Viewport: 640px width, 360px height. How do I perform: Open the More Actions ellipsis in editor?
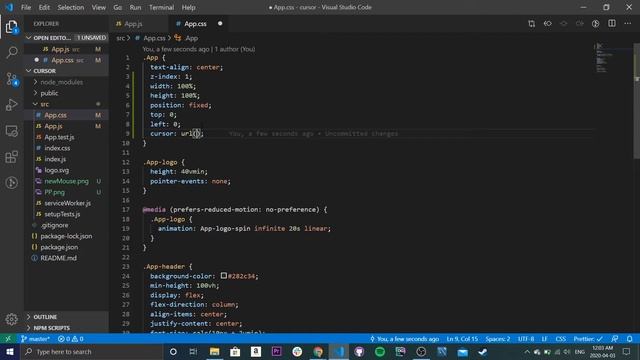point(628,24)
